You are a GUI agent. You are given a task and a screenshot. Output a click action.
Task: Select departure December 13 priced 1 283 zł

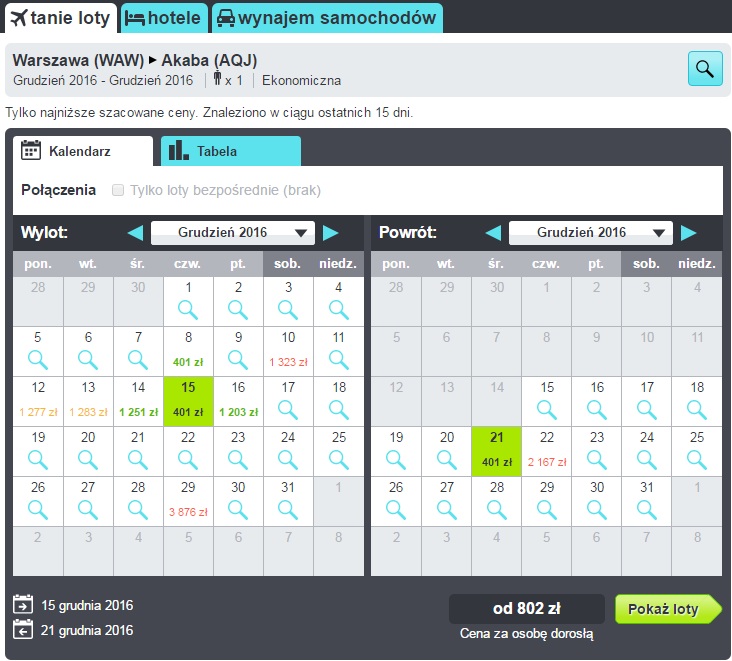(88, 401)
